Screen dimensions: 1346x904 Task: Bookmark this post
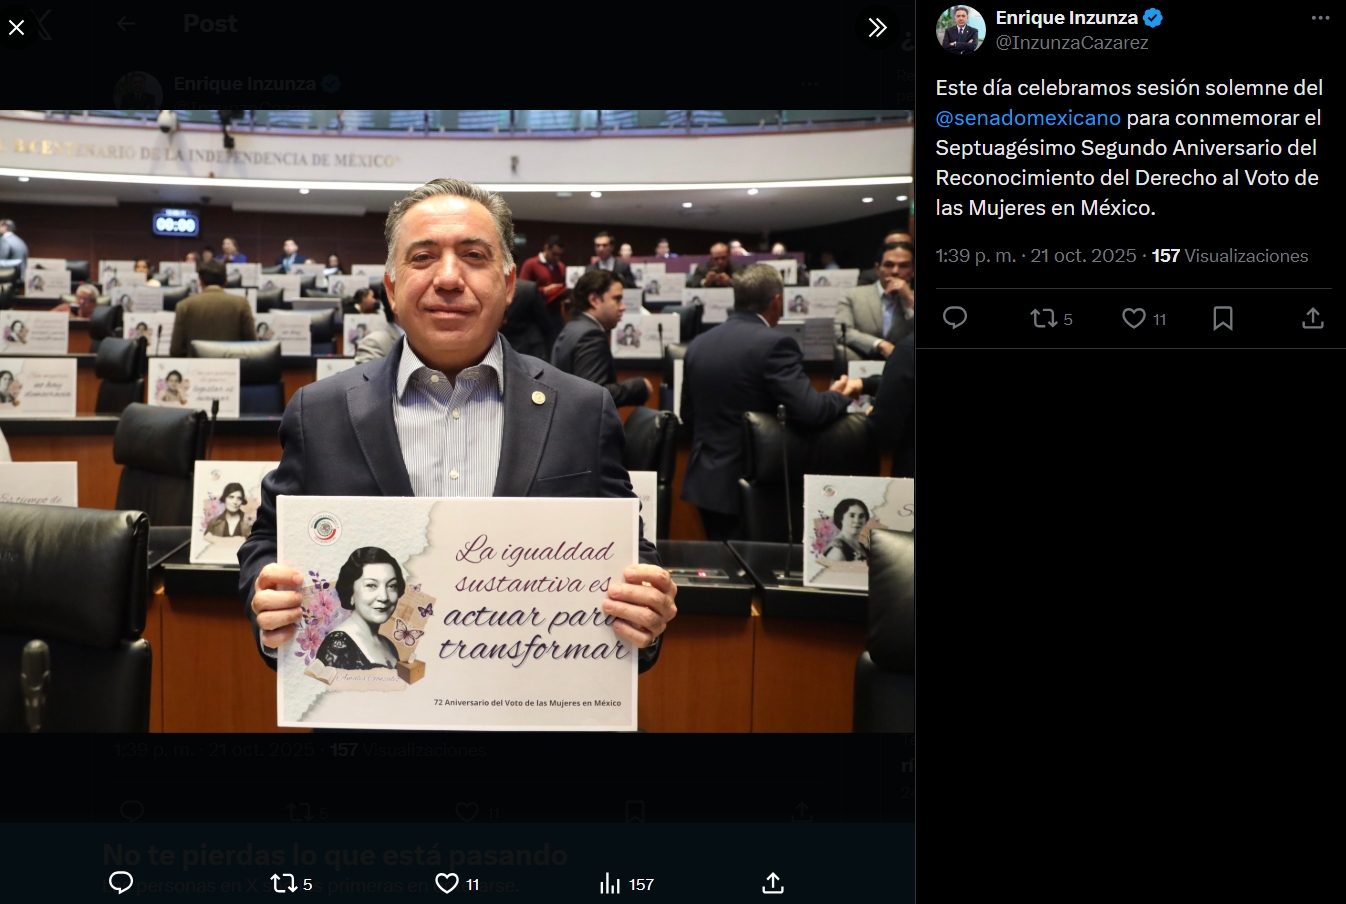tap(1223, 318)
